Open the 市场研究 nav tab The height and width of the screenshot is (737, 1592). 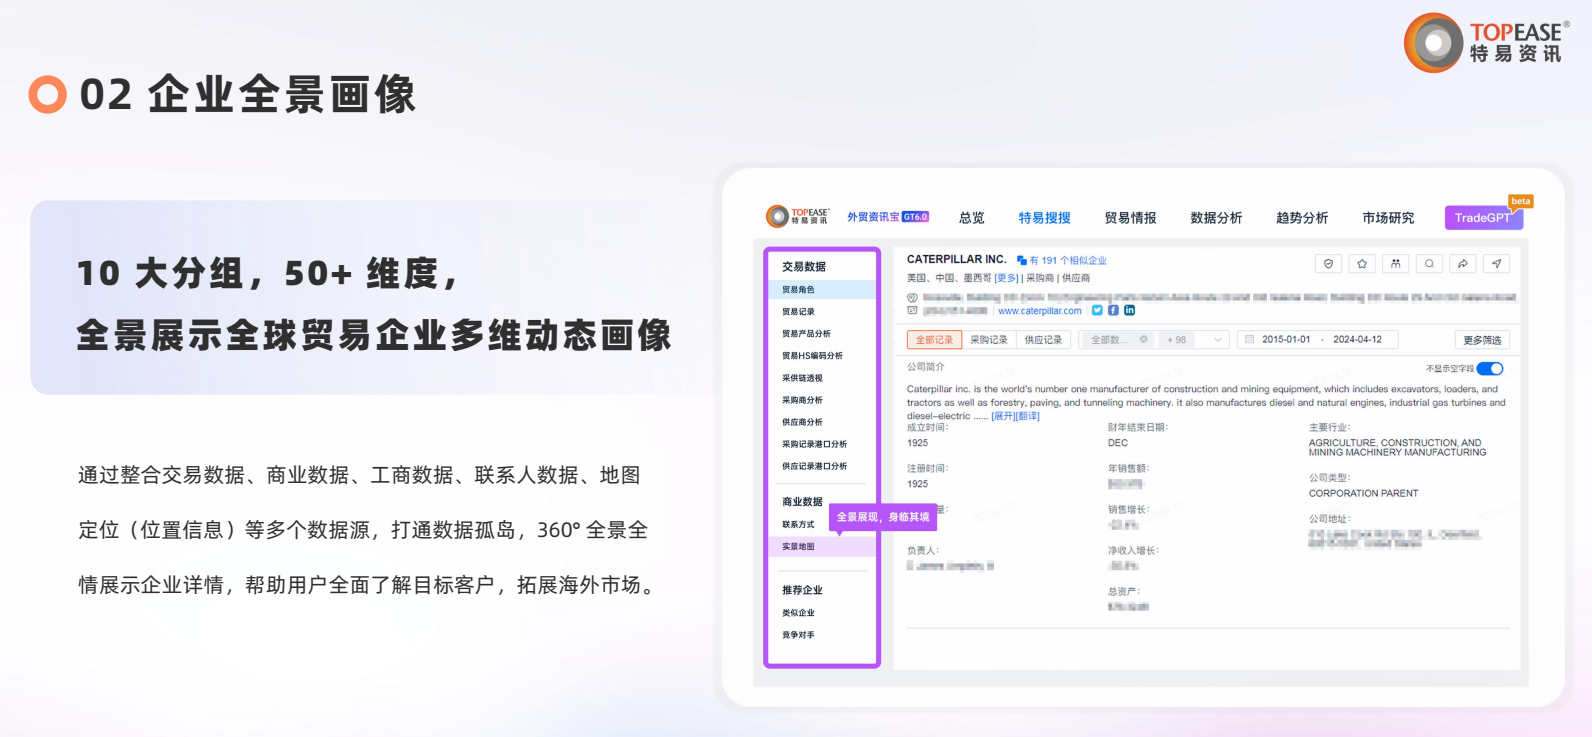click(x=1388, y=217)
